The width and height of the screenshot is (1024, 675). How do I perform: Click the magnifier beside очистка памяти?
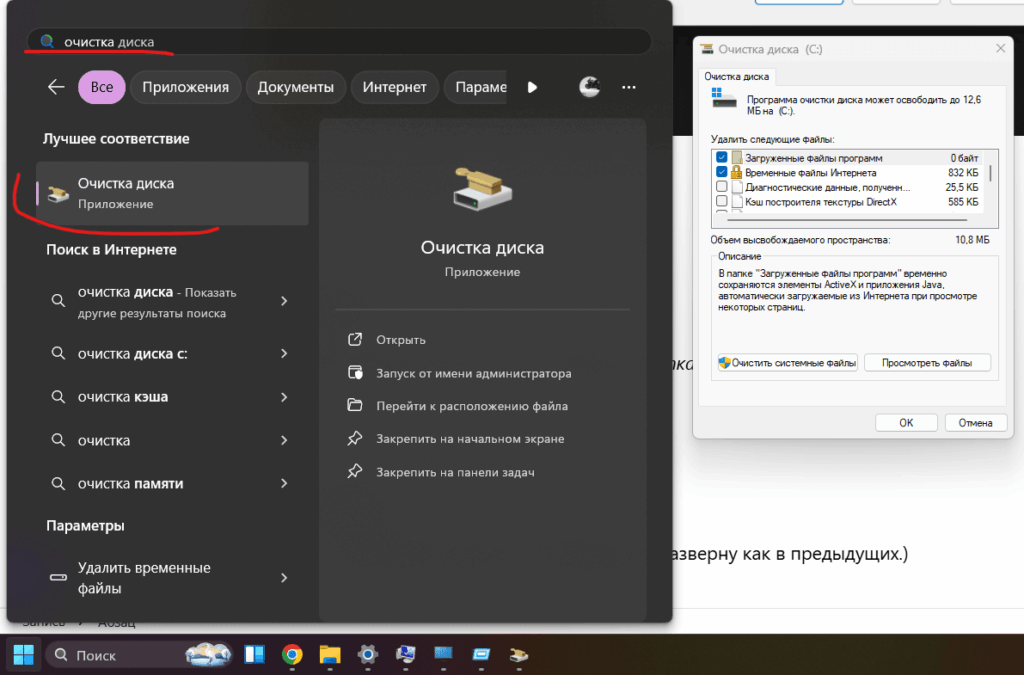58,484
